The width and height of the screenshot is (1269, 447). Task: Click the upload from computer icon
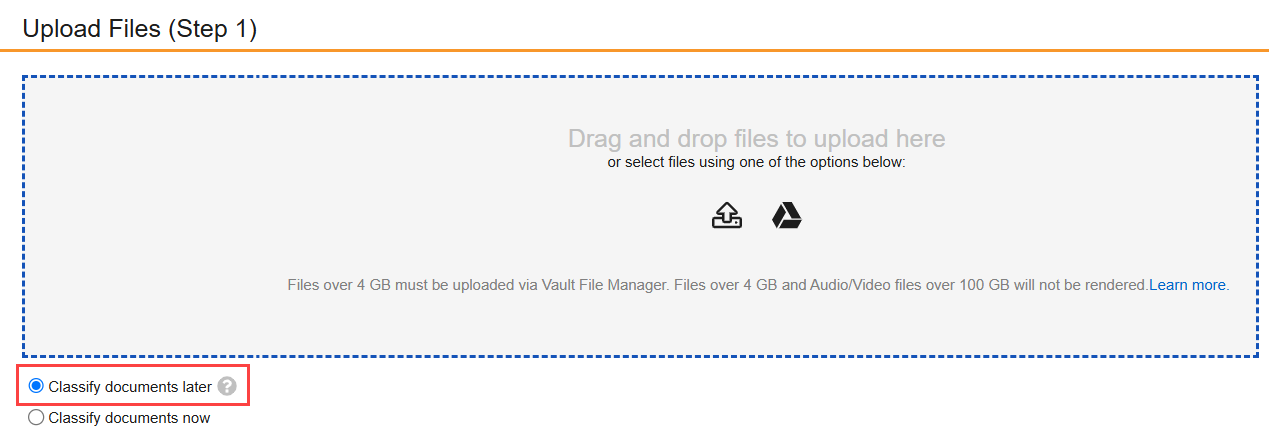click(727, 216)
